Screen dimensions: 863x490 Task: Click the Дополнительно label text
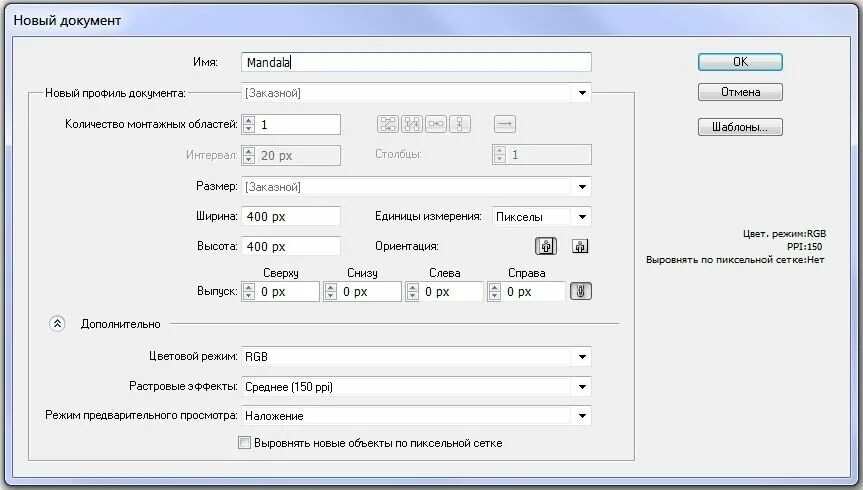121,324
